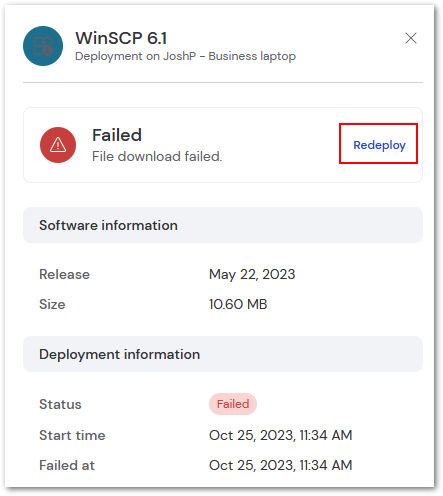443x496 pixels.
Task: Click the May 22, 2023 release date
Action: [x=252, y=274]
